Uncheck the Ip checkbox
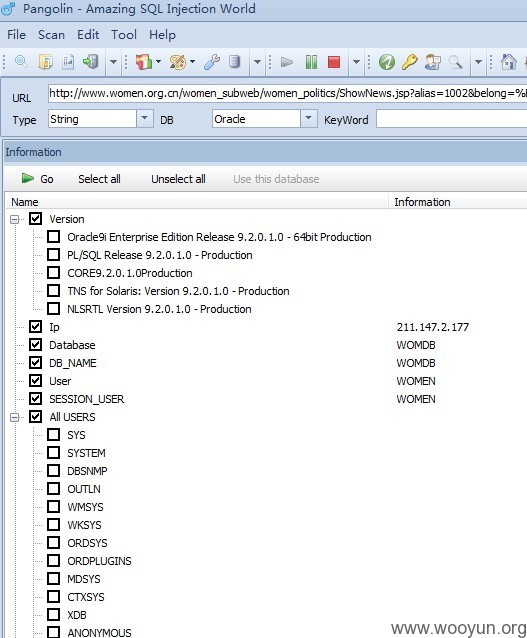This screenshot has width=527, height=638. click(35, 327)
